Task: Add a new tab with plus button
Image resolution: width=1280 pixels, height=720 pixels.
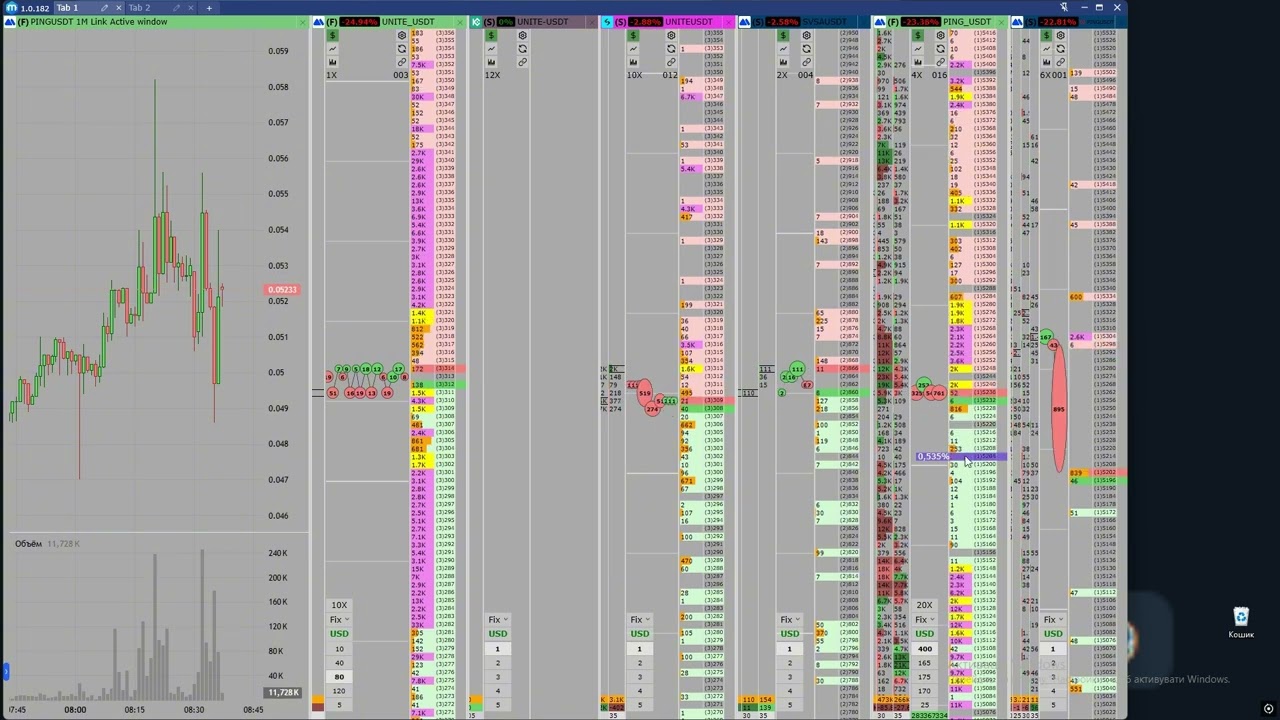Action: (x=209, y=8)
